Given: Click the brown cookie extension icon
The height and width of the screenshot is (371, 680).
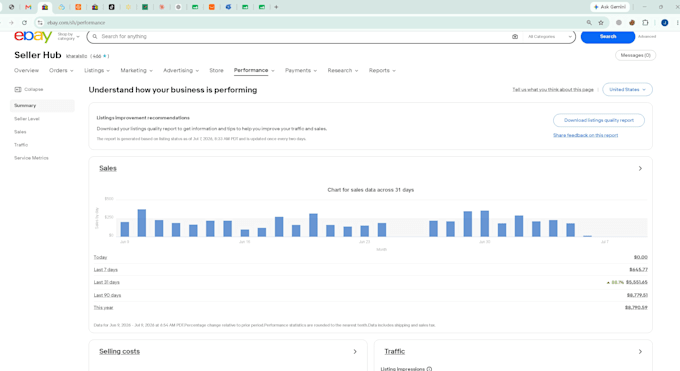Looking at the screenshot, I should pos(632,23).
